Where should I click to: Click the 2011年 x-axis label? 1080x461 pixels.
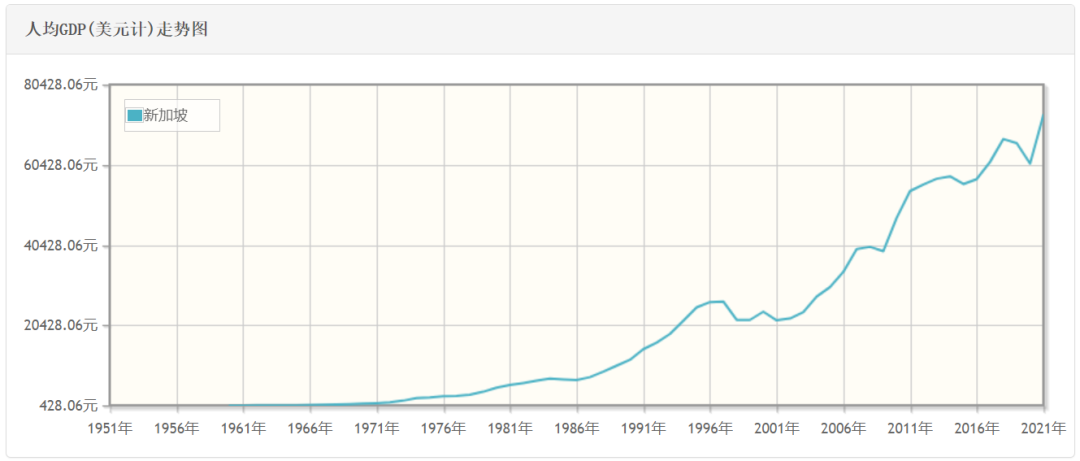tap(911, 429)
